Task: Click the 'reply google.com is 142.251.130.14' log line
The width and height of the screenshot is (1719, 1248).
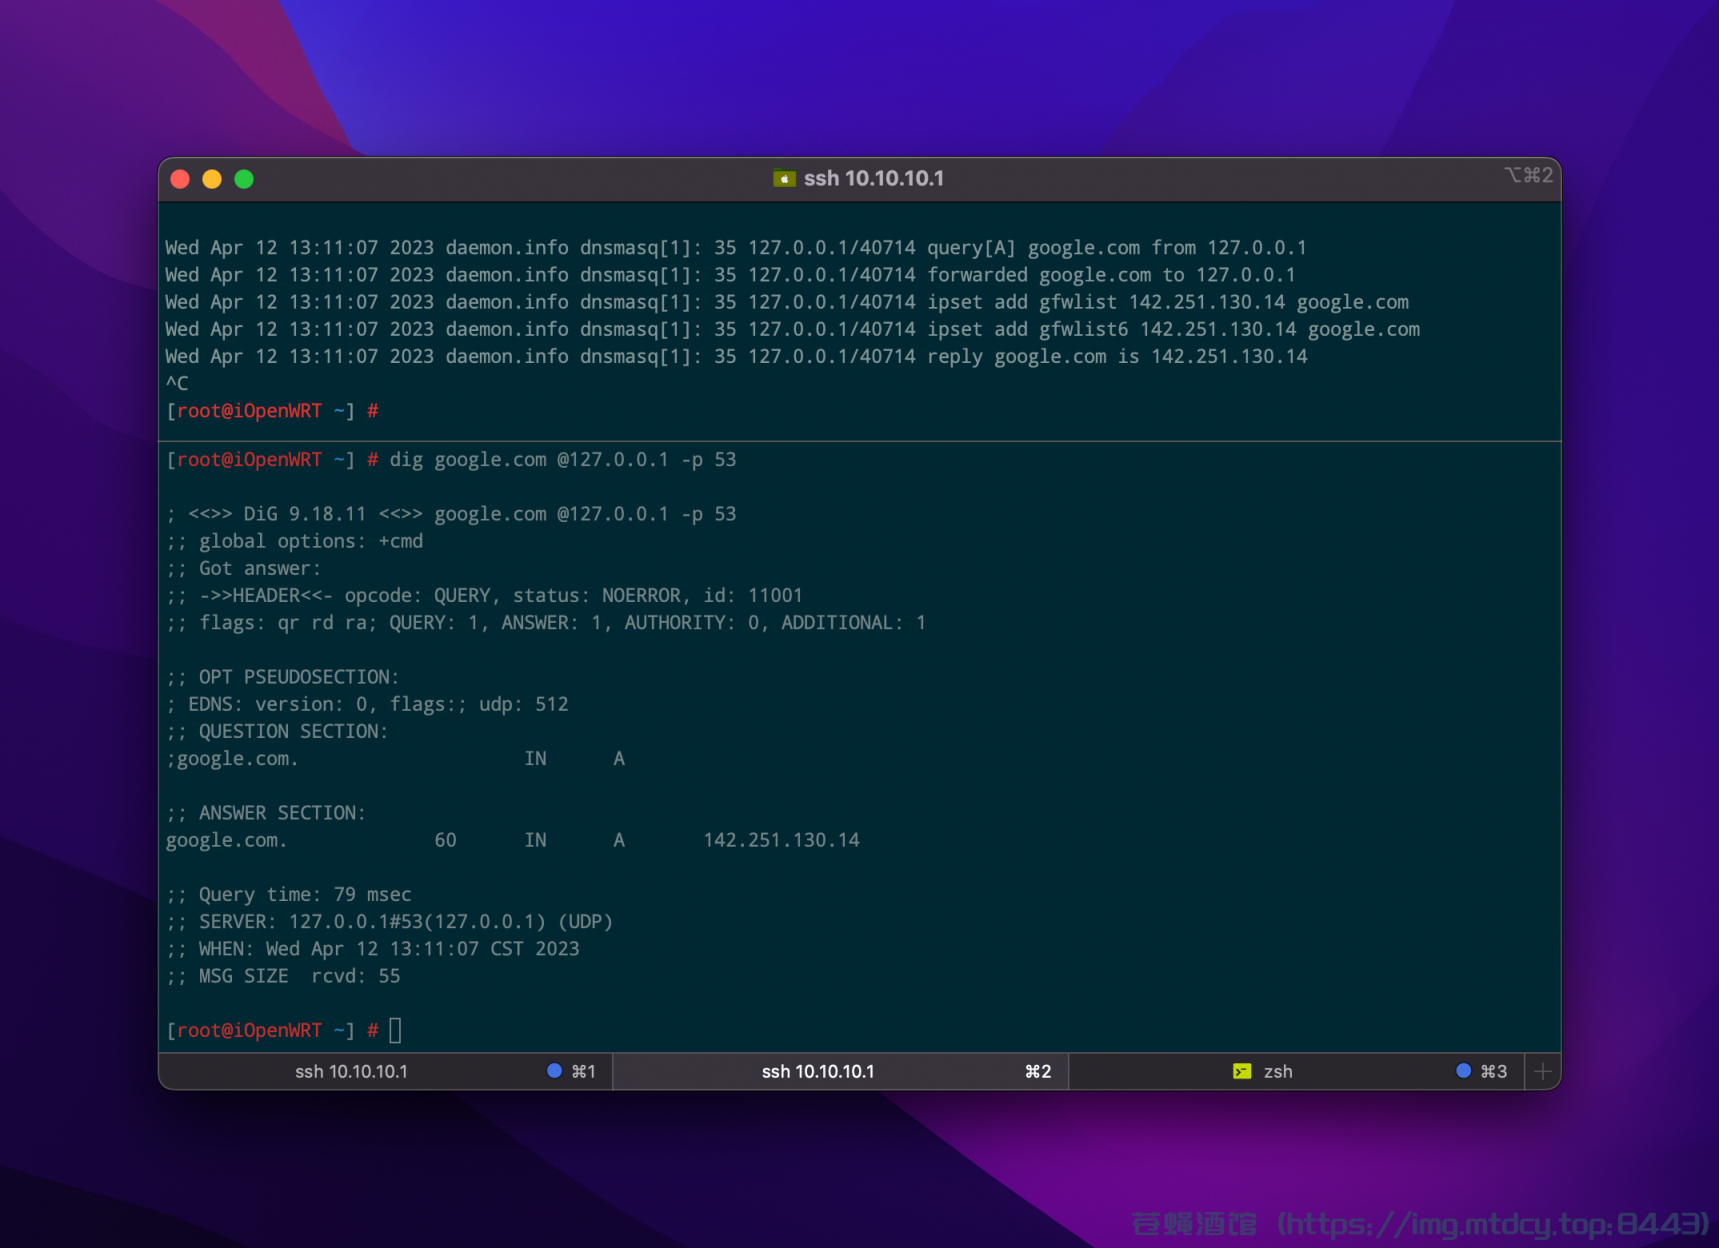Action: [736, 356]
